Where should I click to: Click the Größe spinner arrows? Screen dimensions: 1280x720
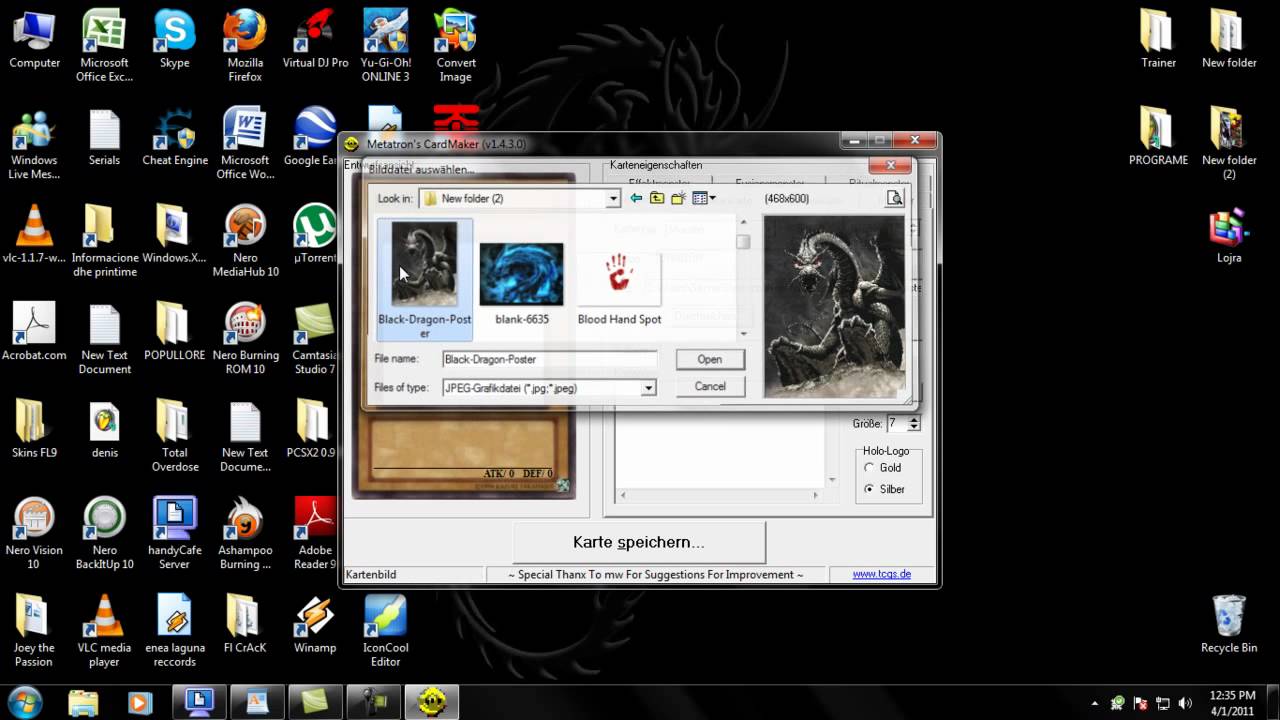tap(913, 423)
